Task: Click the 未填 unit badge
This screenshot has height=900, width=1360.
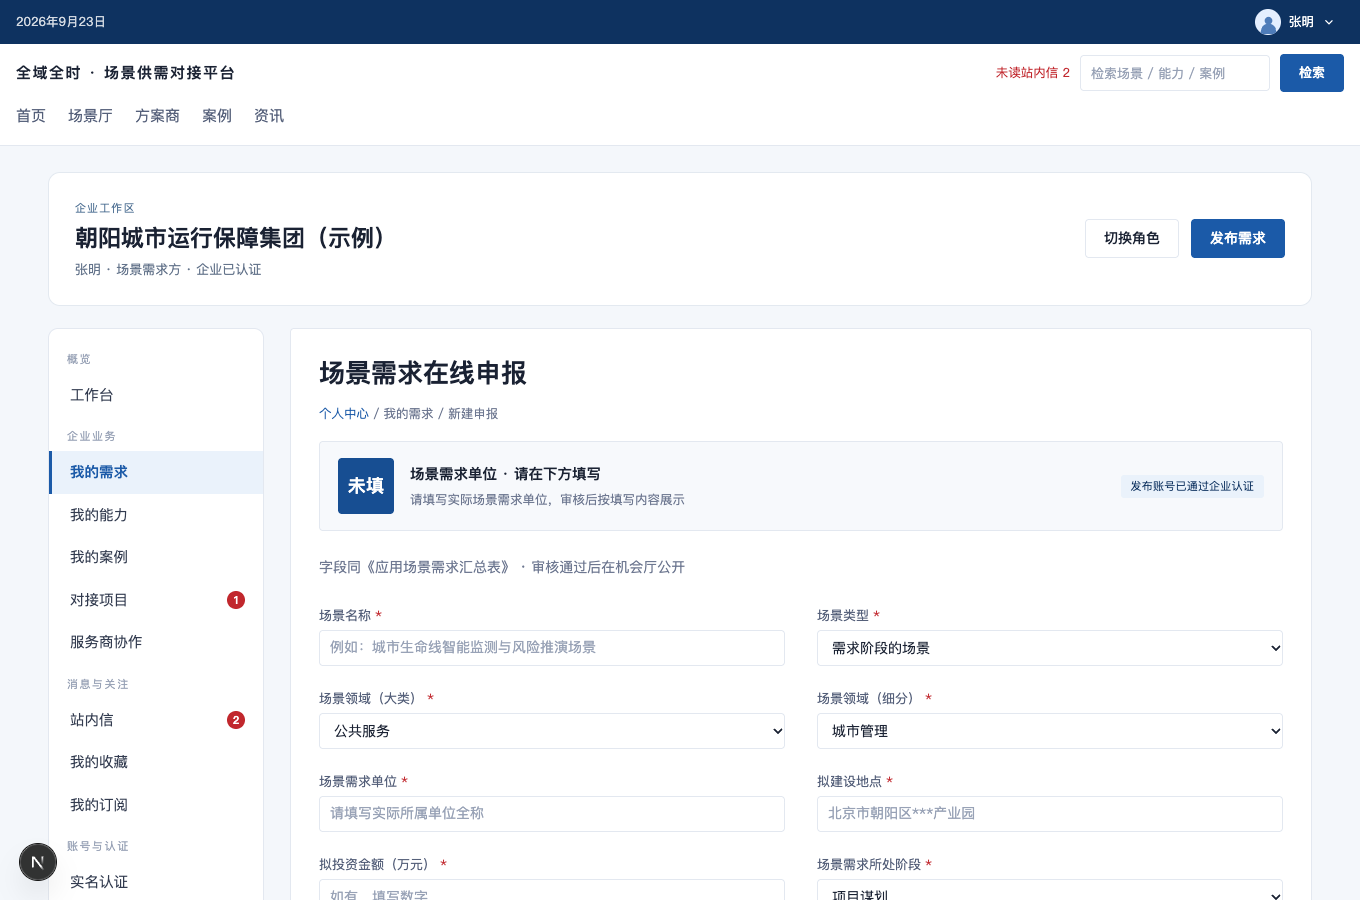Action: point(366,486)
